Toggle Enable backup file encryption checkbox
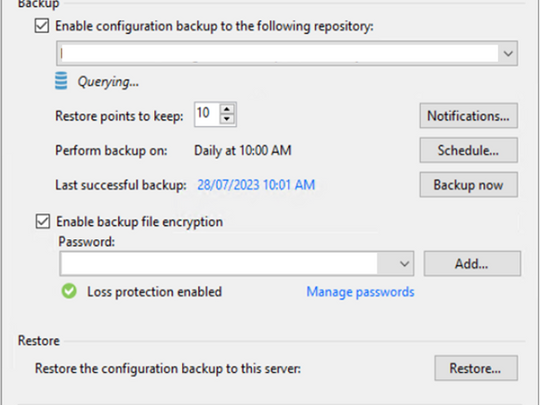Viewport: 540px width, 405px height. [x=43, y=221]
